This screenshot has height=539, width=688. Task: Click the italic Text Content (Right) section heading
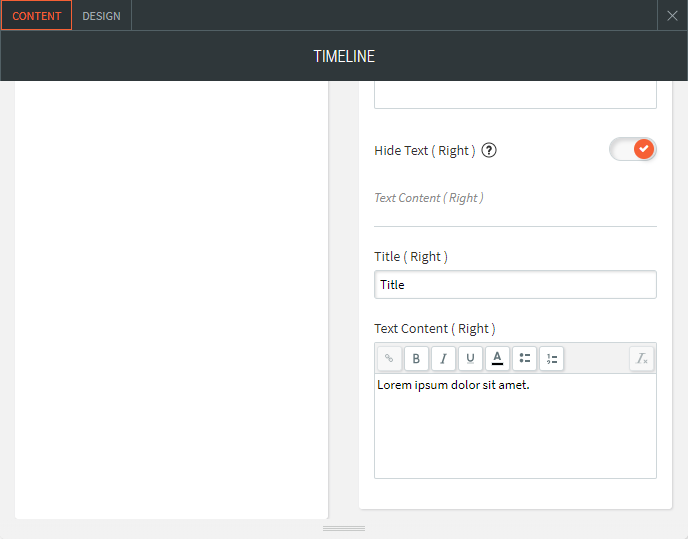click(x=429, y=198)
